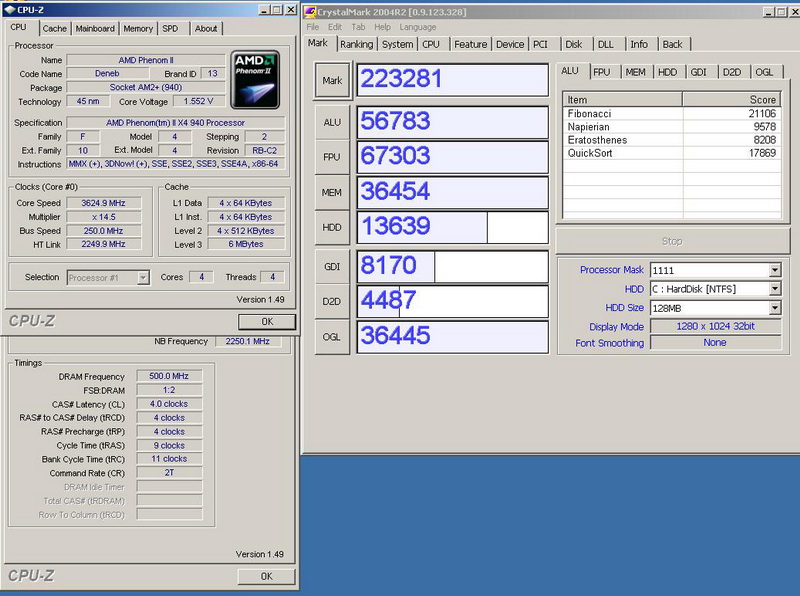The image size is (800, 596).
Task: Click the DRAM Frequency value 500.0 MHz
Action: click(169, 376)
